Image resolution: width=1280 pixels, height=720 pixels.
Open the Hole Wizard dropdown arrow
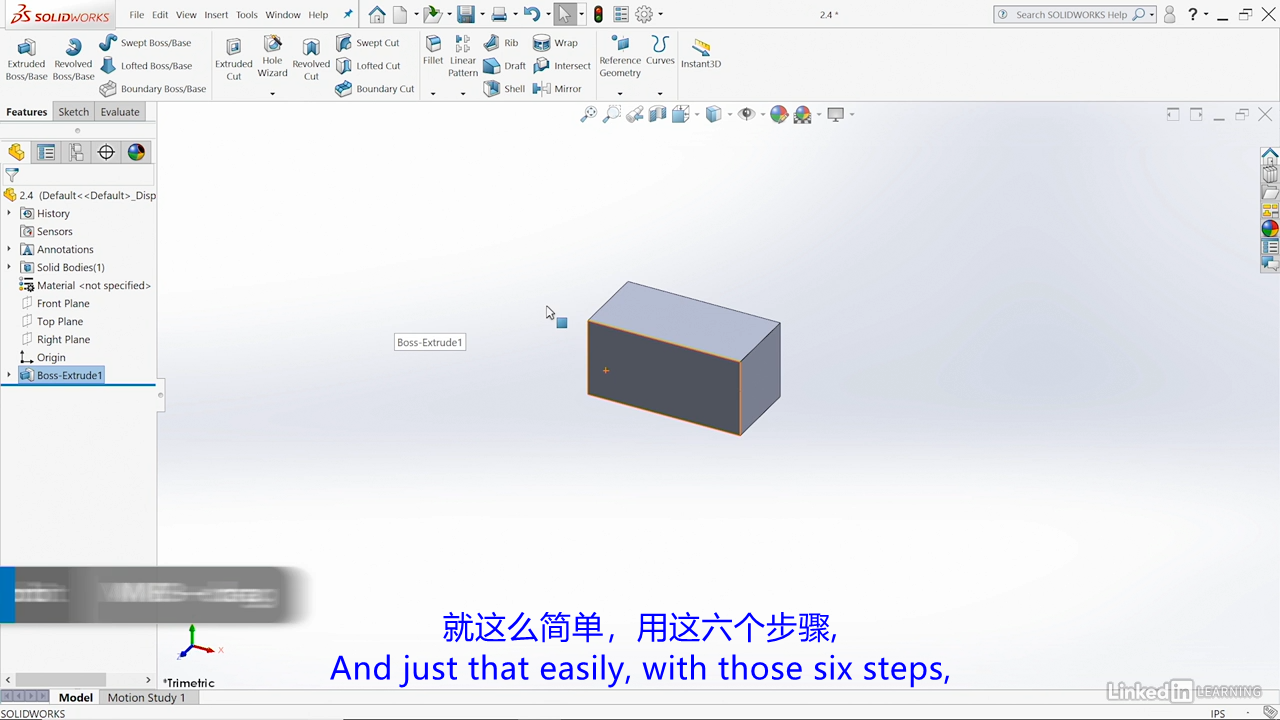[272, 93]
